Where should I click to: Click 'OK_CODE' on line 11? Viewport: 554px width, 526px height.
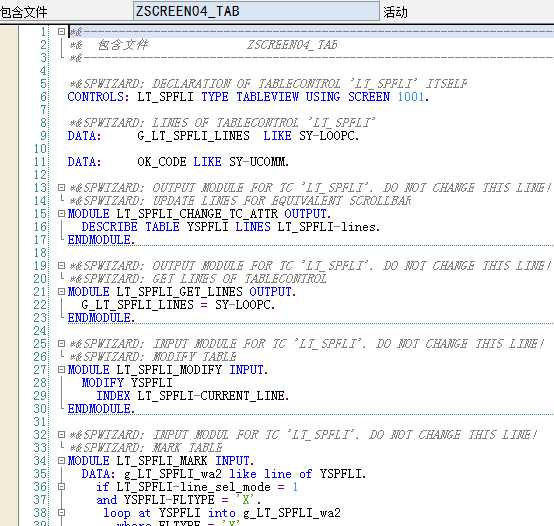pyautogui.click(x=162, y=162)
